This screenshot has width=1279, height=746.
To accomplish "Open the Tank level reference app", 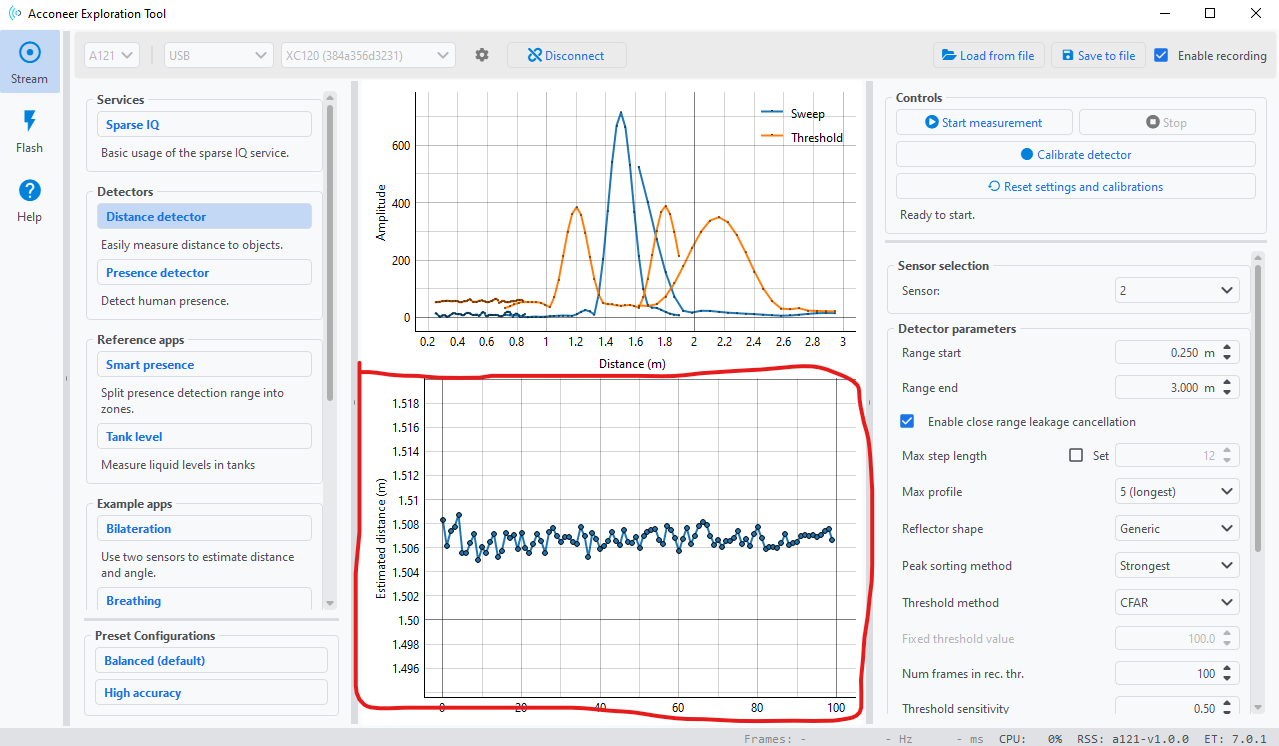I will [x=204, y=436].
